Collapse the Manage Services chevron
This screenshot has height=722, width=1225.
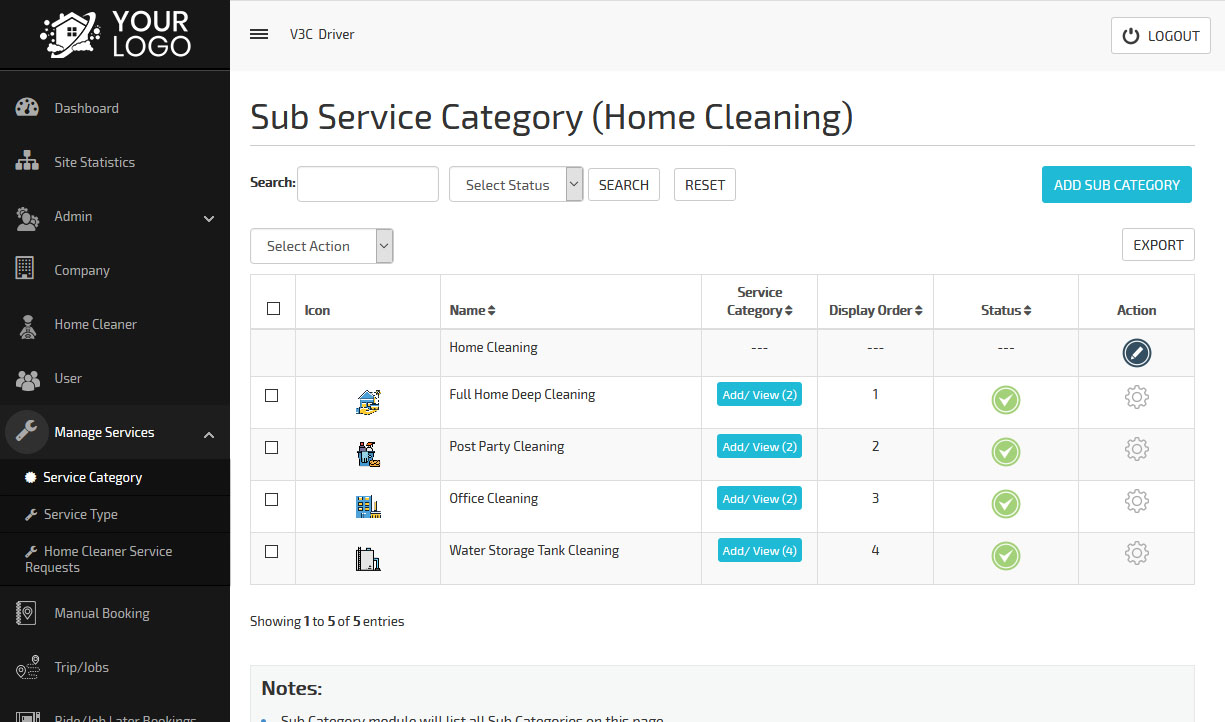[x=209, y=434]
